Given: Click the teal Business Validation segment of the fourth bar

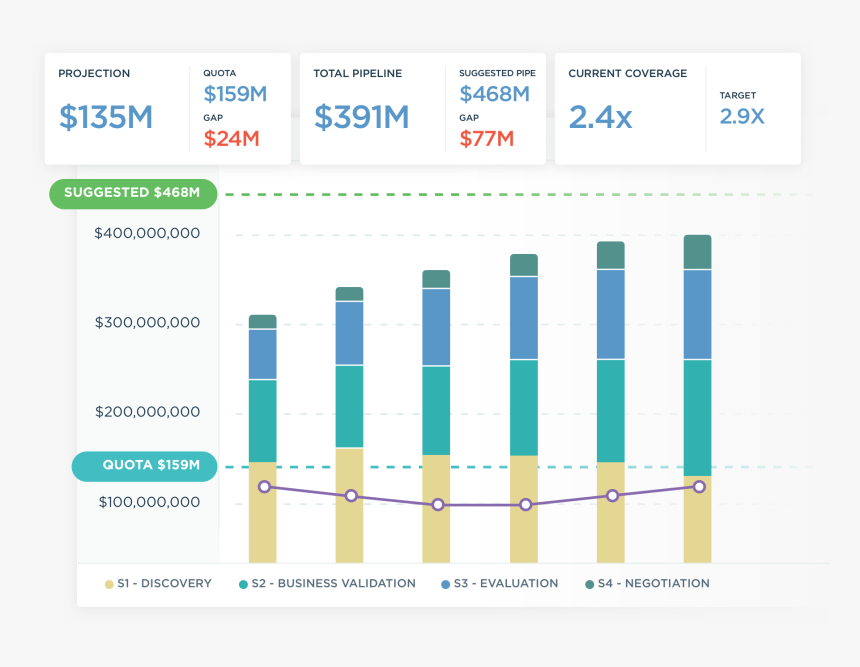Looking at the screenshot, I should (x=524, y=408).
